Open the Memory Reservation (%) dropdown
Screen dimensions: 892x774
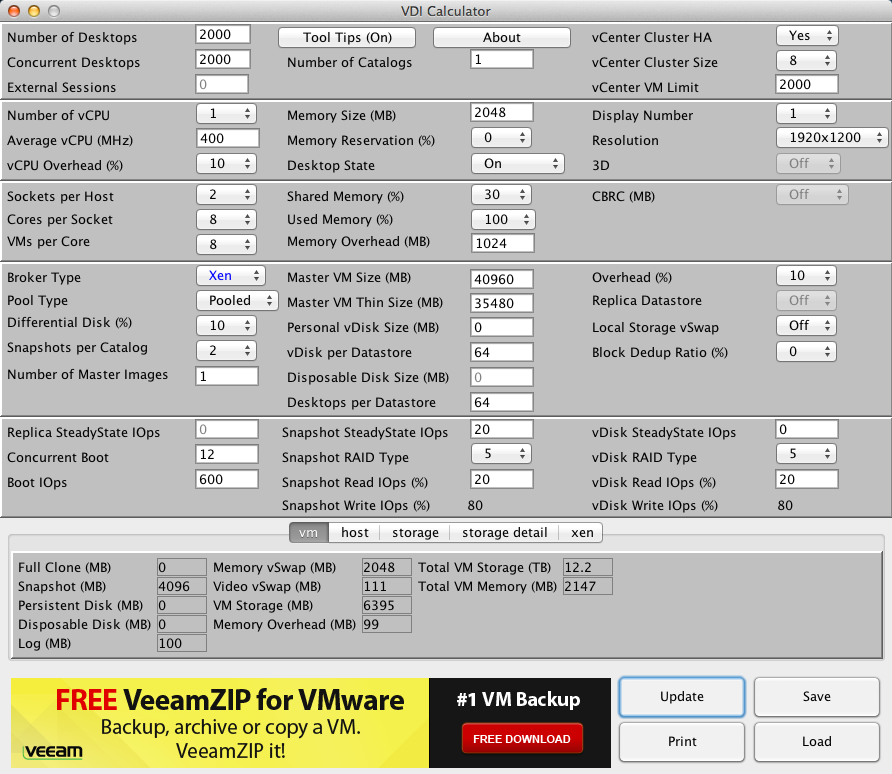[x=501, y=138]
